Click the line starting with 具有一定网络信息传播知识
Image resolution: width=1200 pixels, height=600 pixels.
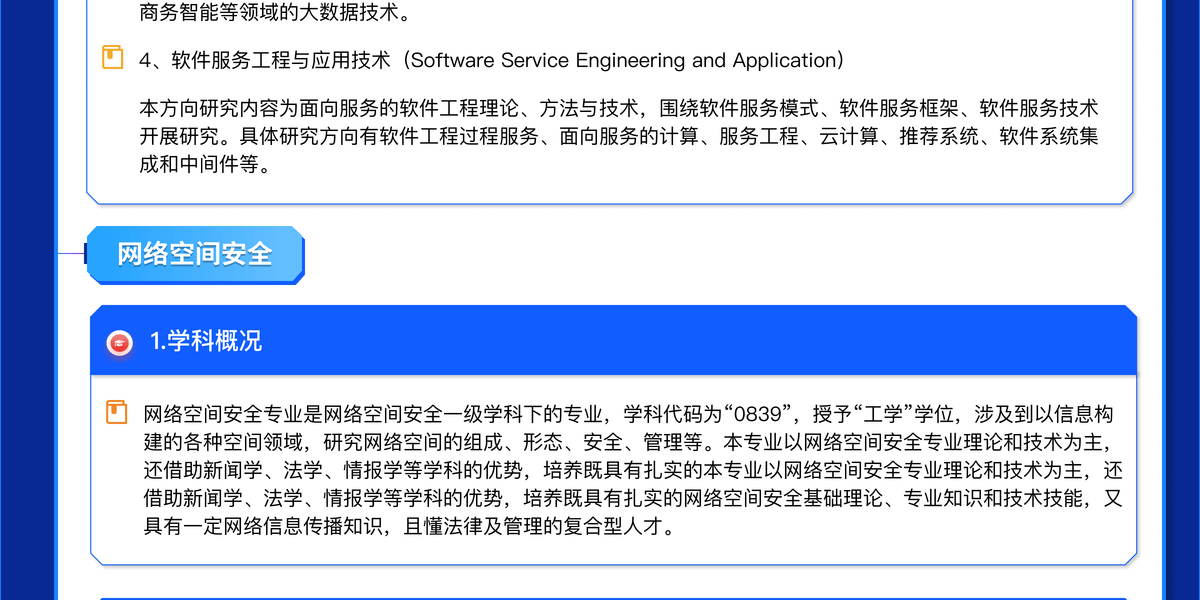pyautogui.click(x=410, y=526)
